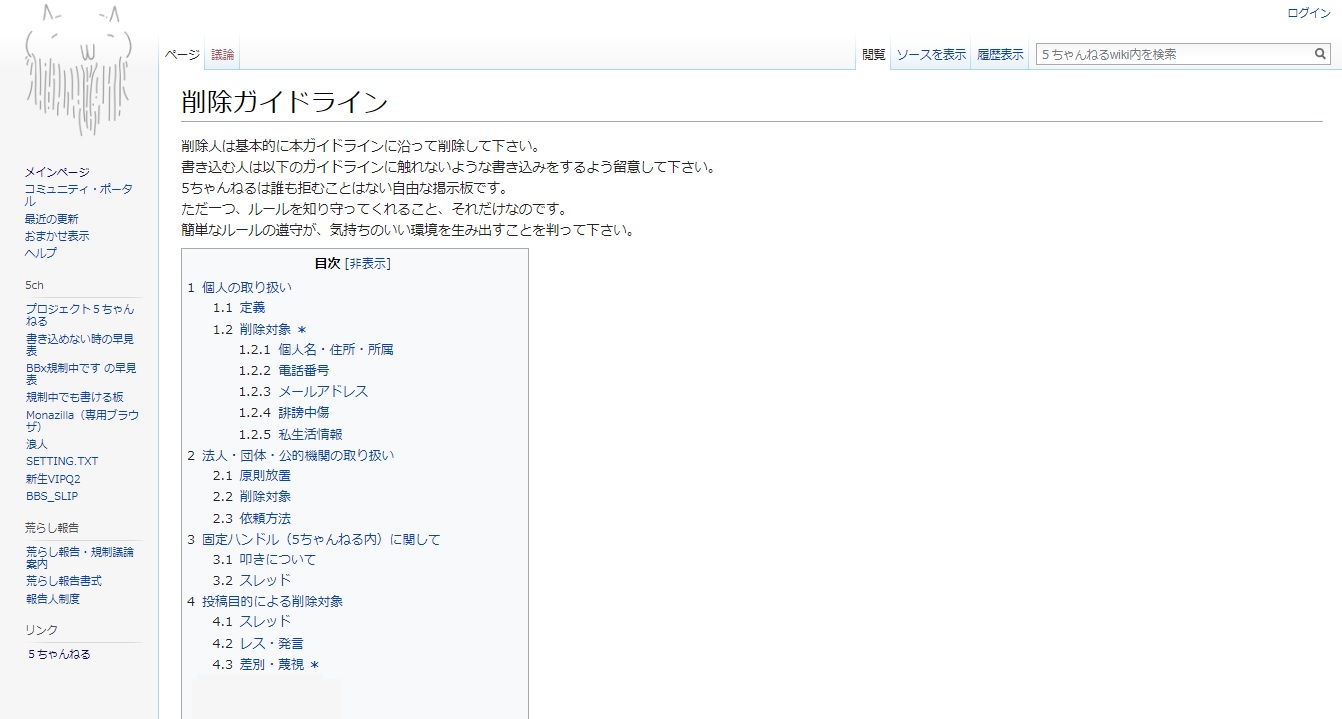Open 荒らし報告書式 link
This screenshot has height=719, width=1342.
[x=64, y=581]
